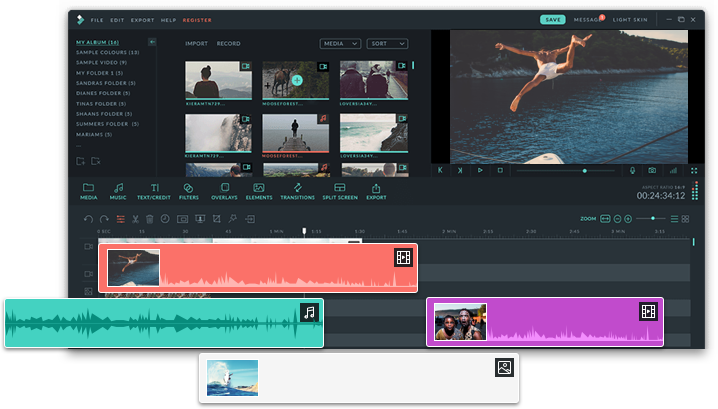Click the timeline zoom slider
718x409 pixels.
point(652,218)
